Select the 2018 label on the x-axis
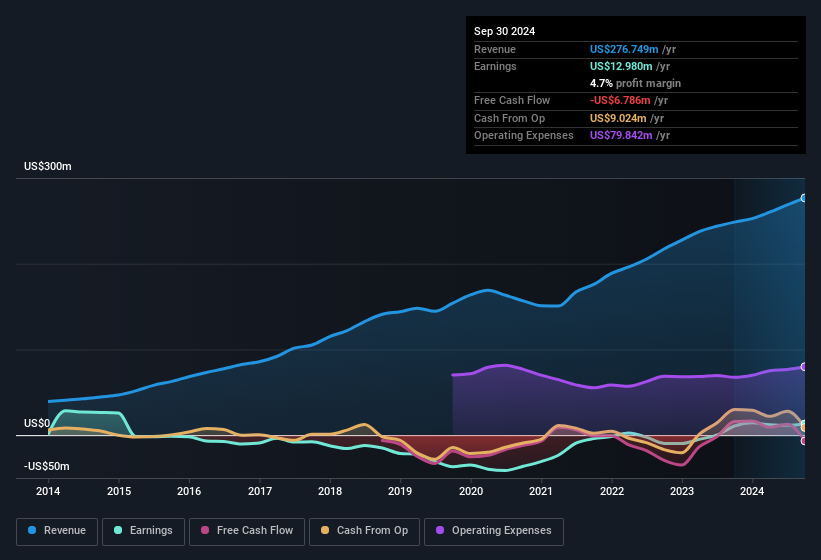This screenshot has width=821, height=560. (x=330, y=491)
